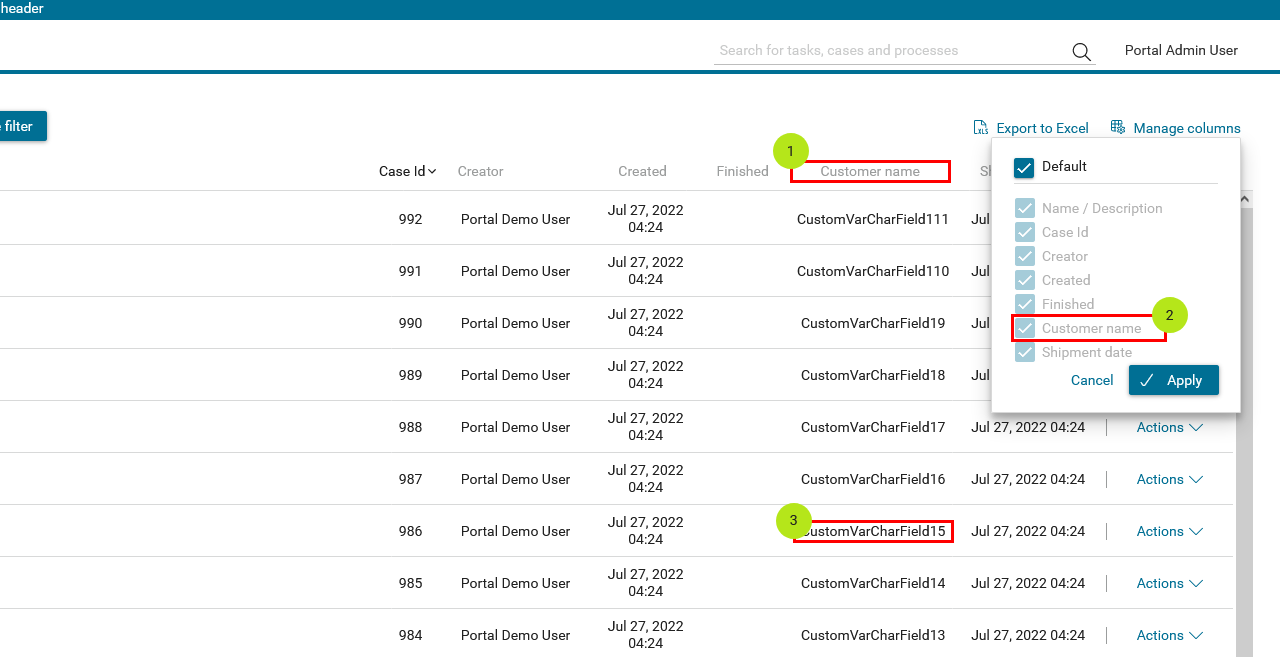Click Portal Demo User in row 986

[x=515, y=531]
